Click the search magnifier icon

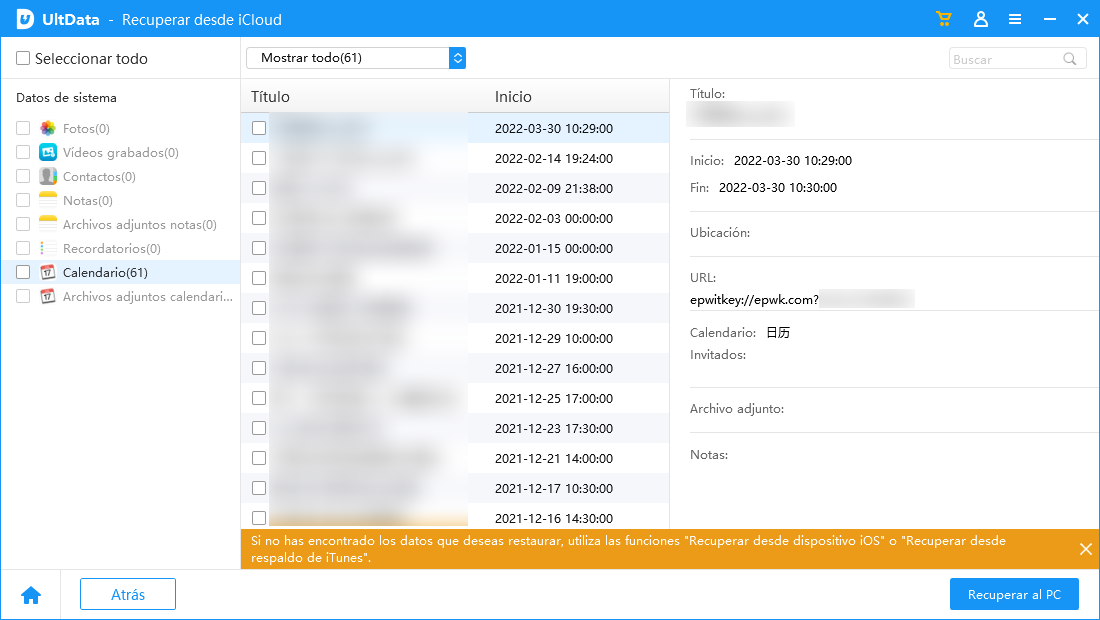pos(1070,59)
